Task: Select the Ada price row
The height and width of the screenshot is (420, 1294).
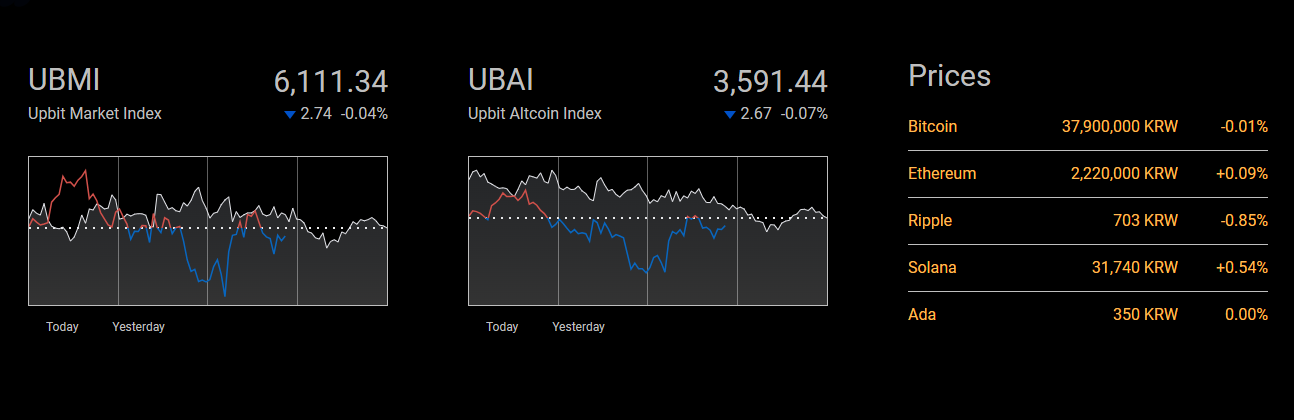Action: [x=1088, y=315]
